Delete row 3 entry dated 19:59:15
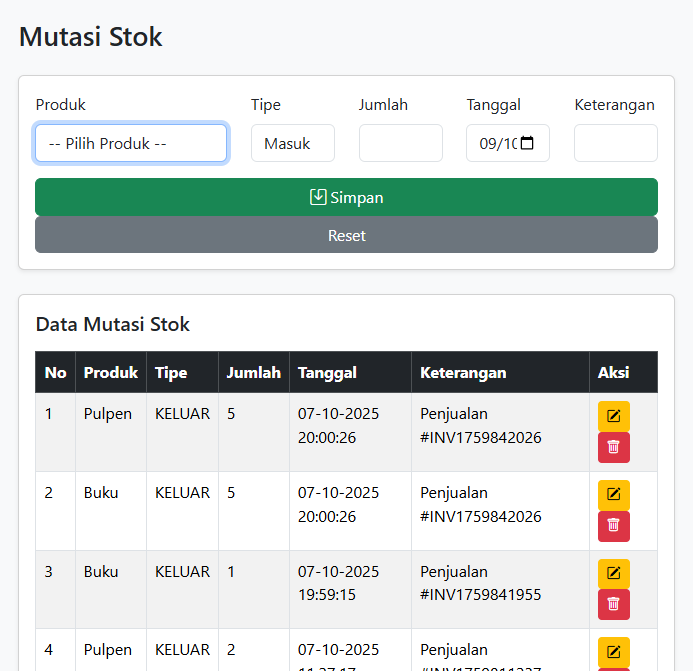 coord(613,604)
